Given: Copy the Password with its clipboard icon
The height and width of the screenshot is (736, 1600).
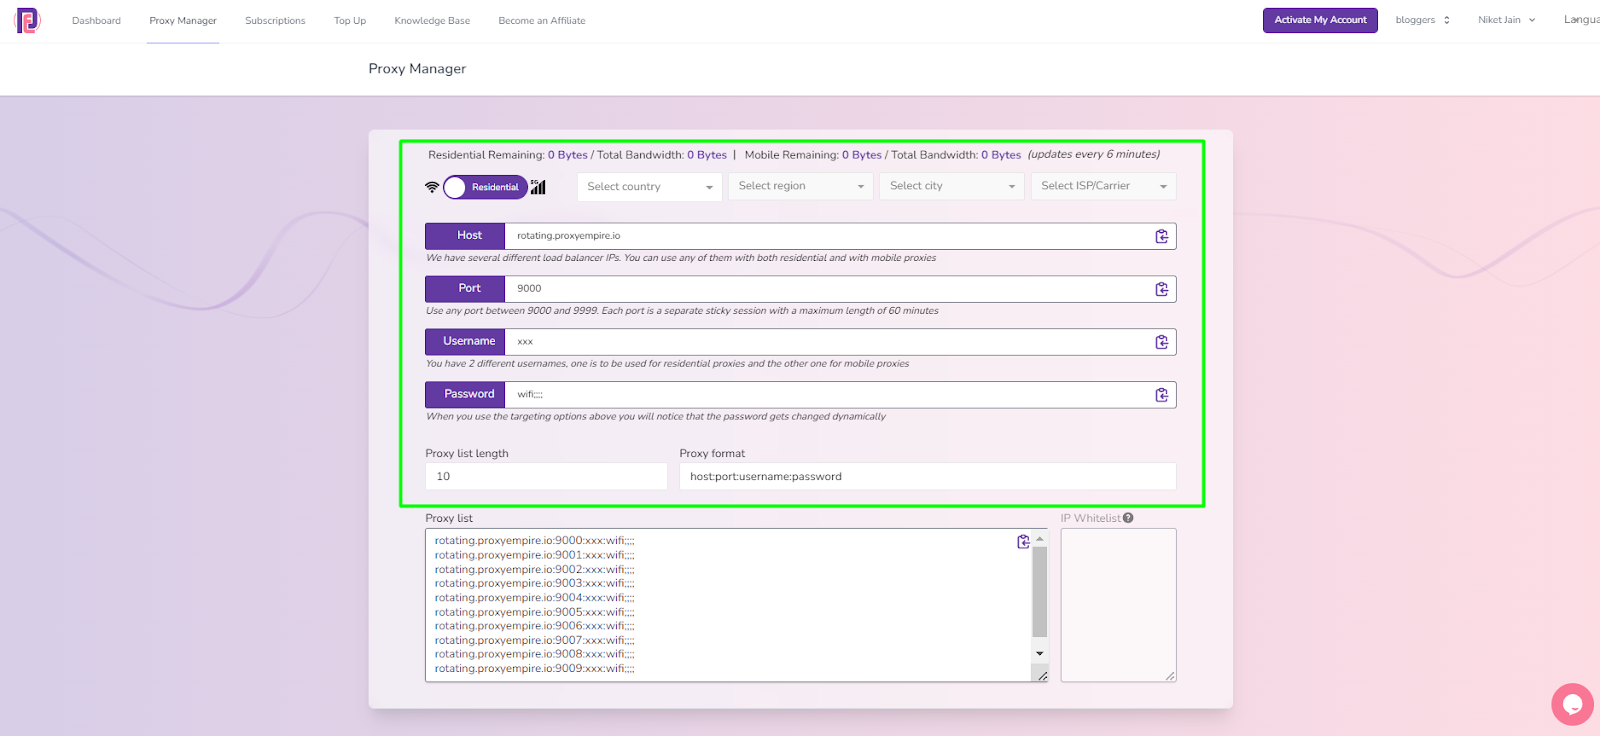Looking at the screenshot, I should [1161, 395].
